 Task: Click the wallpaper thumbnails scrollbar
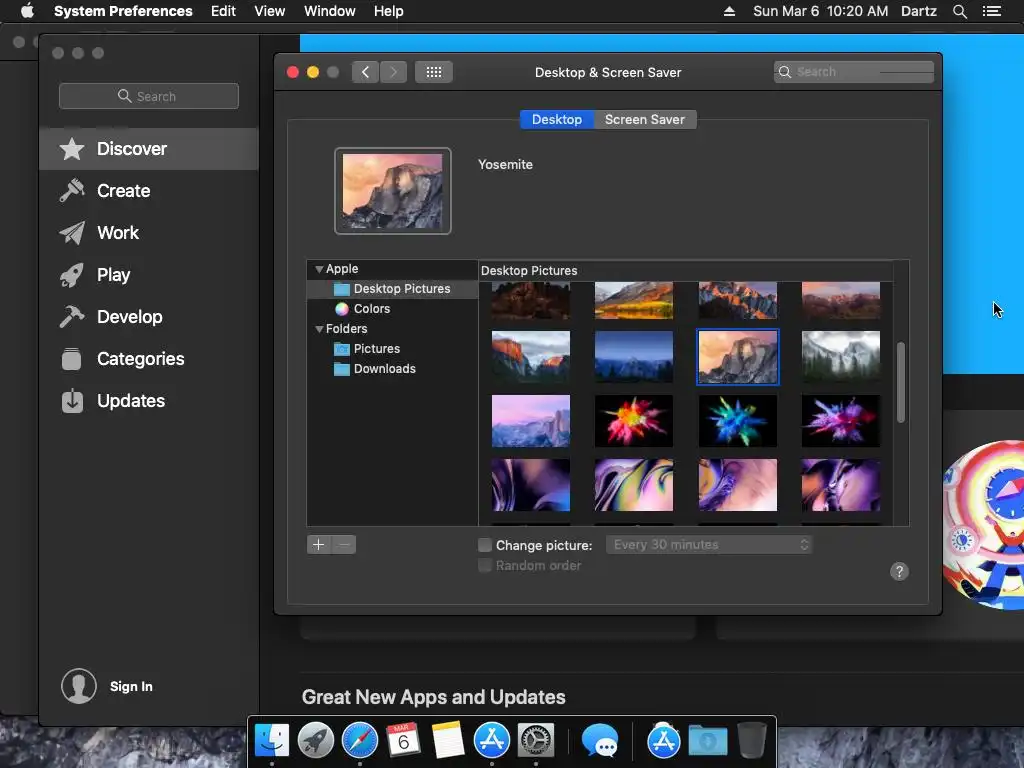(x=901, y=382)
